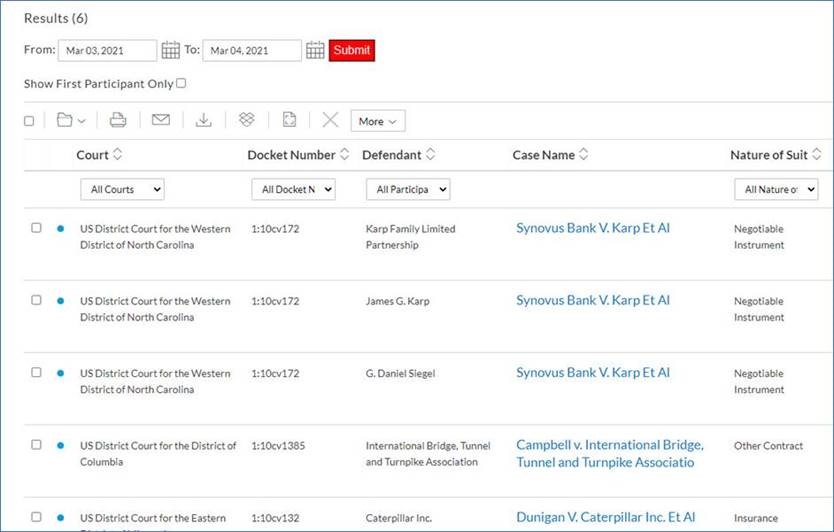834x532 pixels.
Task: Open the All Courts filter dropdown
Action: pyautogui.click(x=122, y=189)
